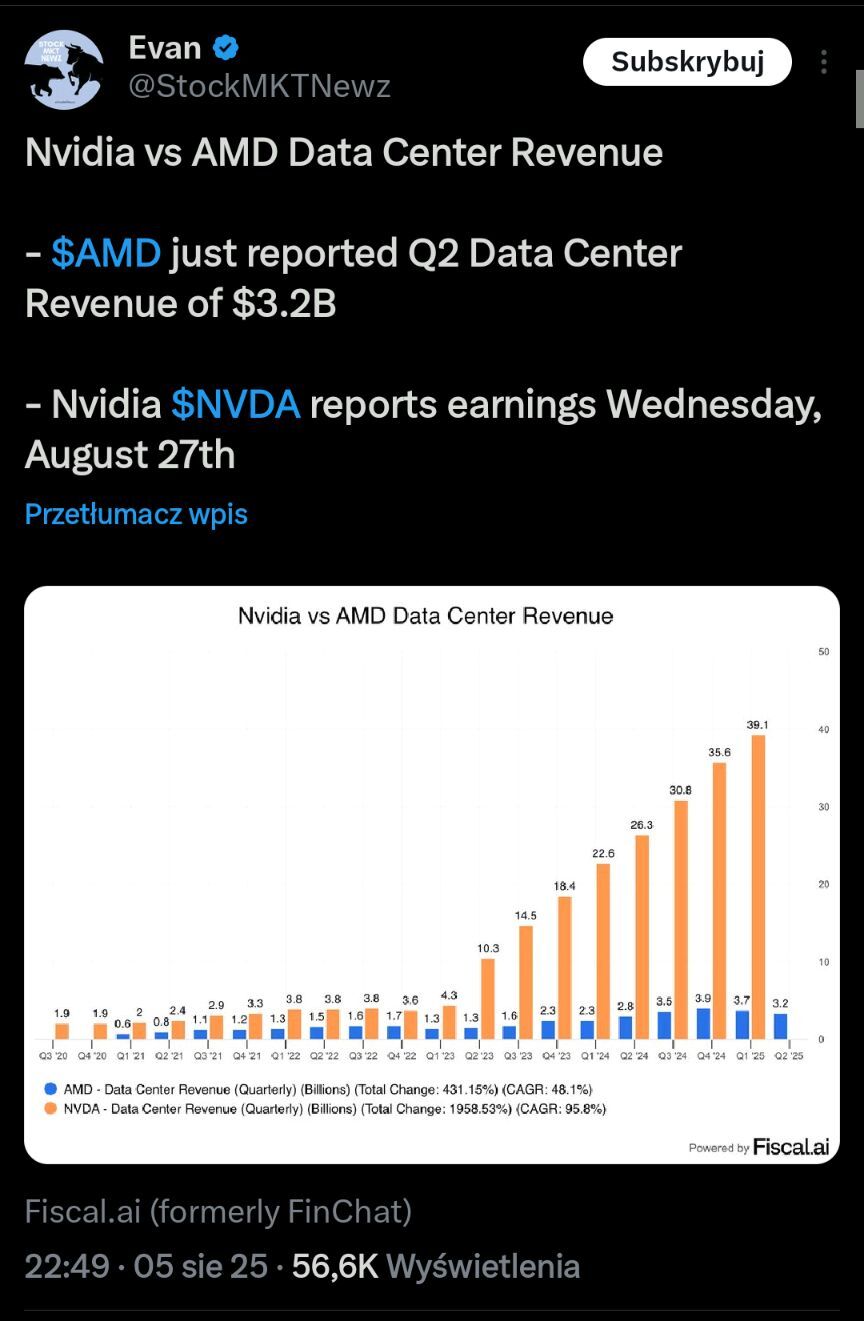This screenshot has width=864, height=1321.
Task: Click the orange NVDA legend dot
Action: (x=51, y=1108)
